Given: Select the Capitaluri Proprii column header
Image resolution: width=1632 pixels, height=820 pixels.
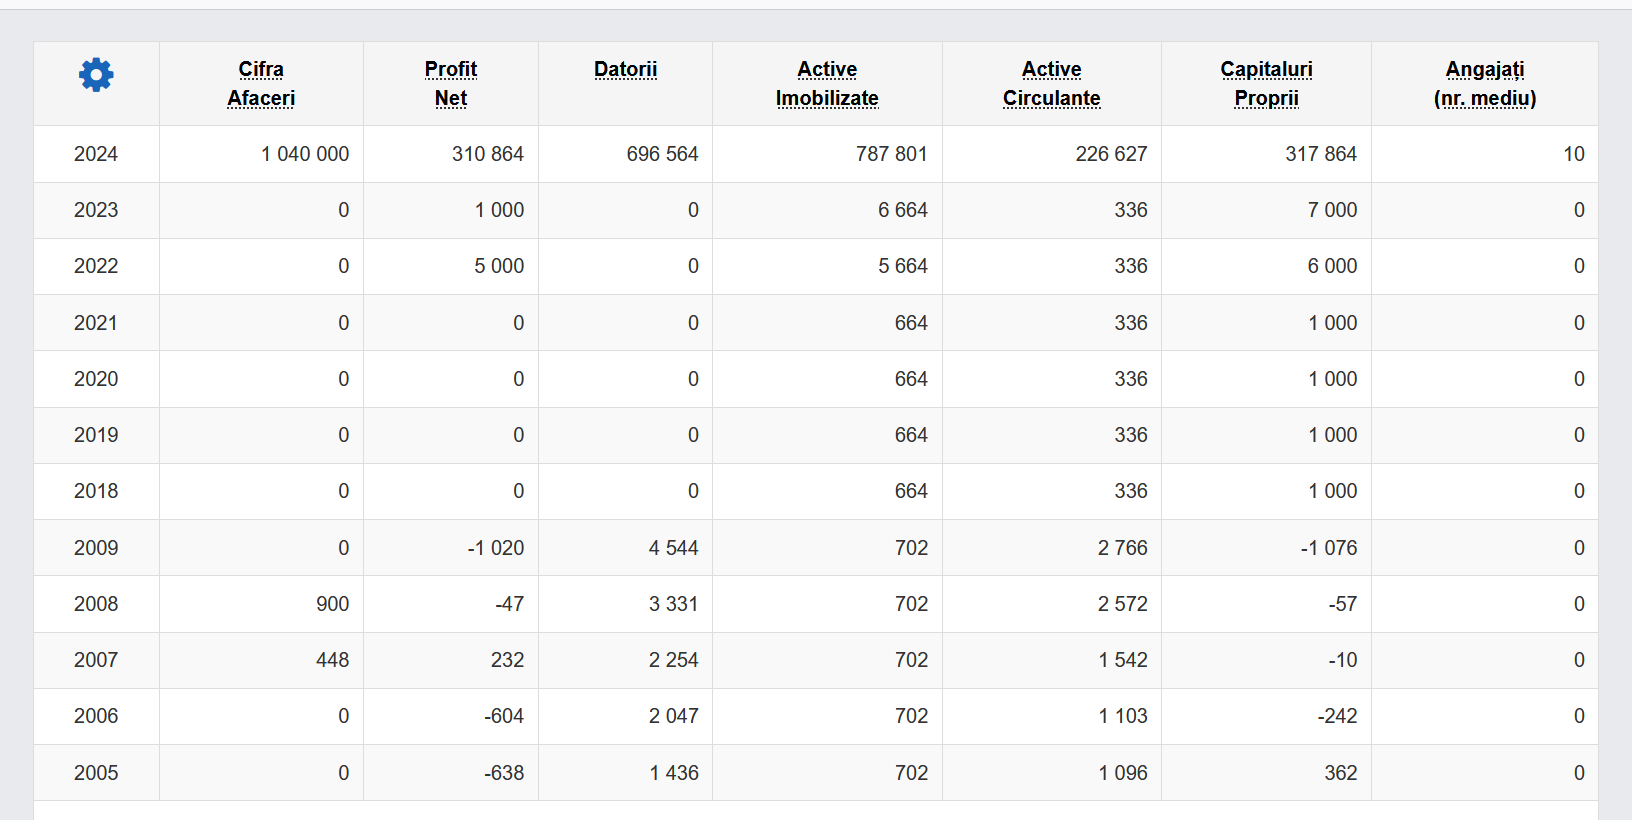Looking at the screenshot, I should [1266, 84].
